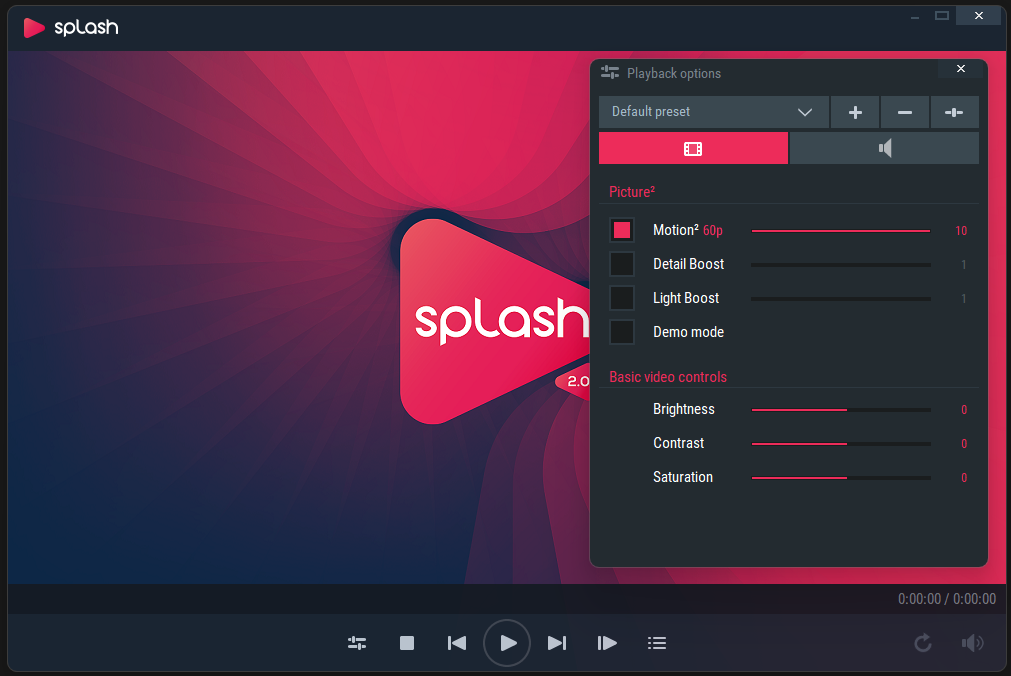1011x676 pixels.
Task: Click the Saturation label
Action: [683, 477]
